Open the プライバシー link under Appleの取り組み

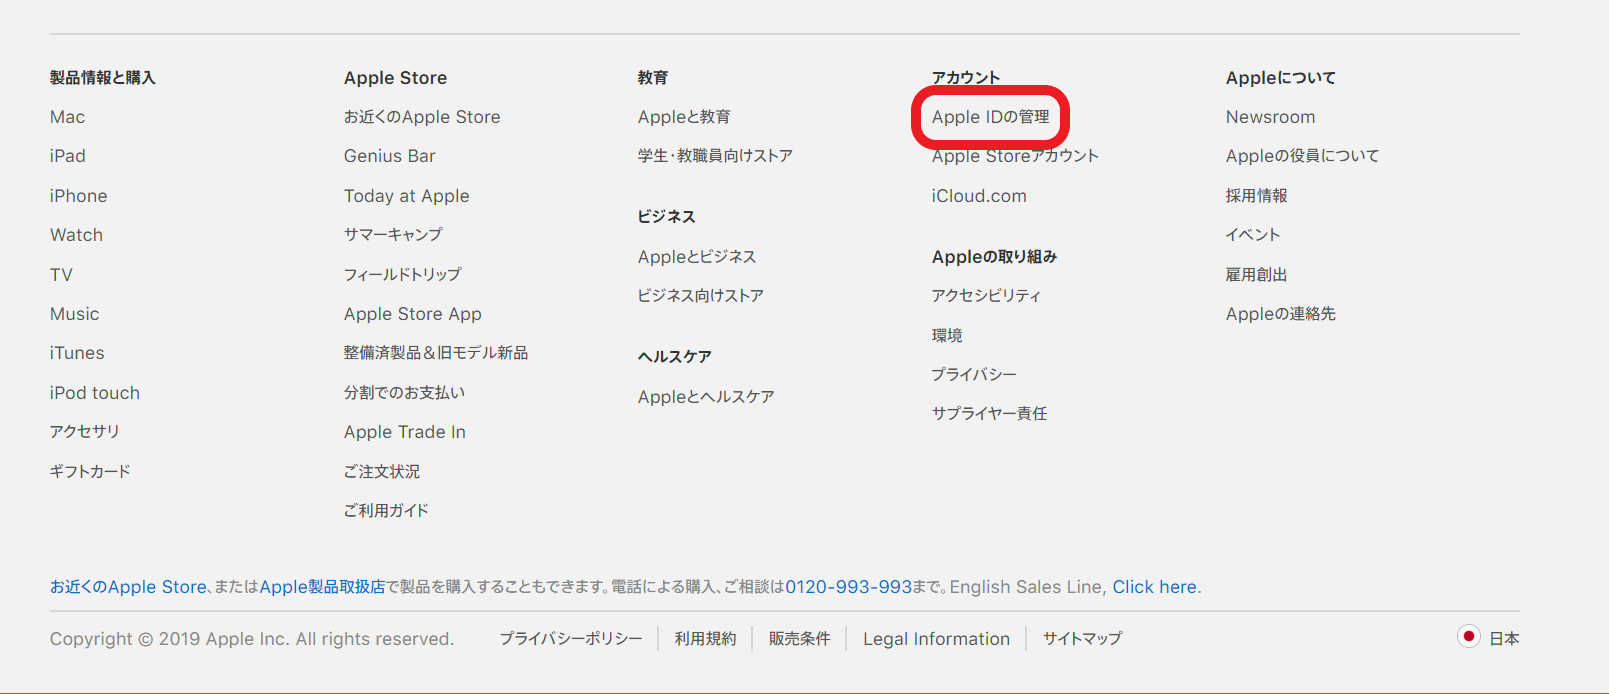(974, 375)
